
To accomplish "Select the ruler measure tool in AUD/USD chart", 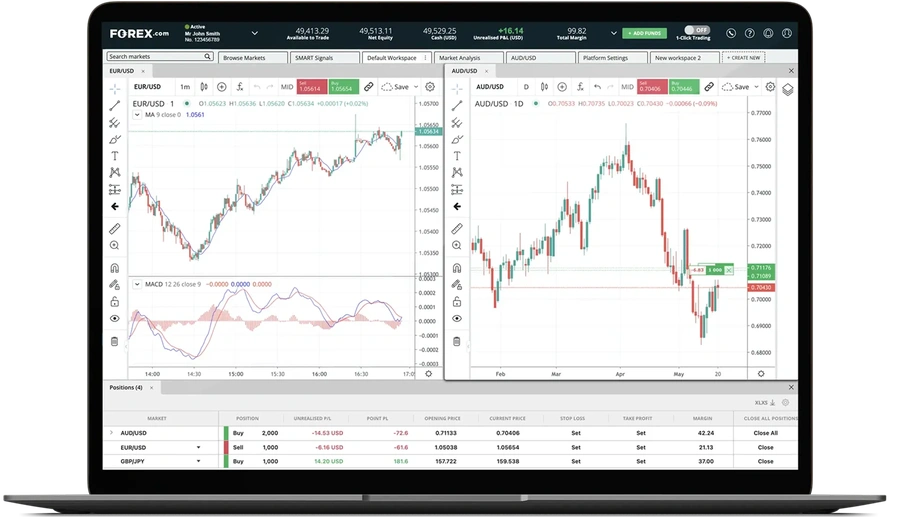I will (x=457, y=229).
